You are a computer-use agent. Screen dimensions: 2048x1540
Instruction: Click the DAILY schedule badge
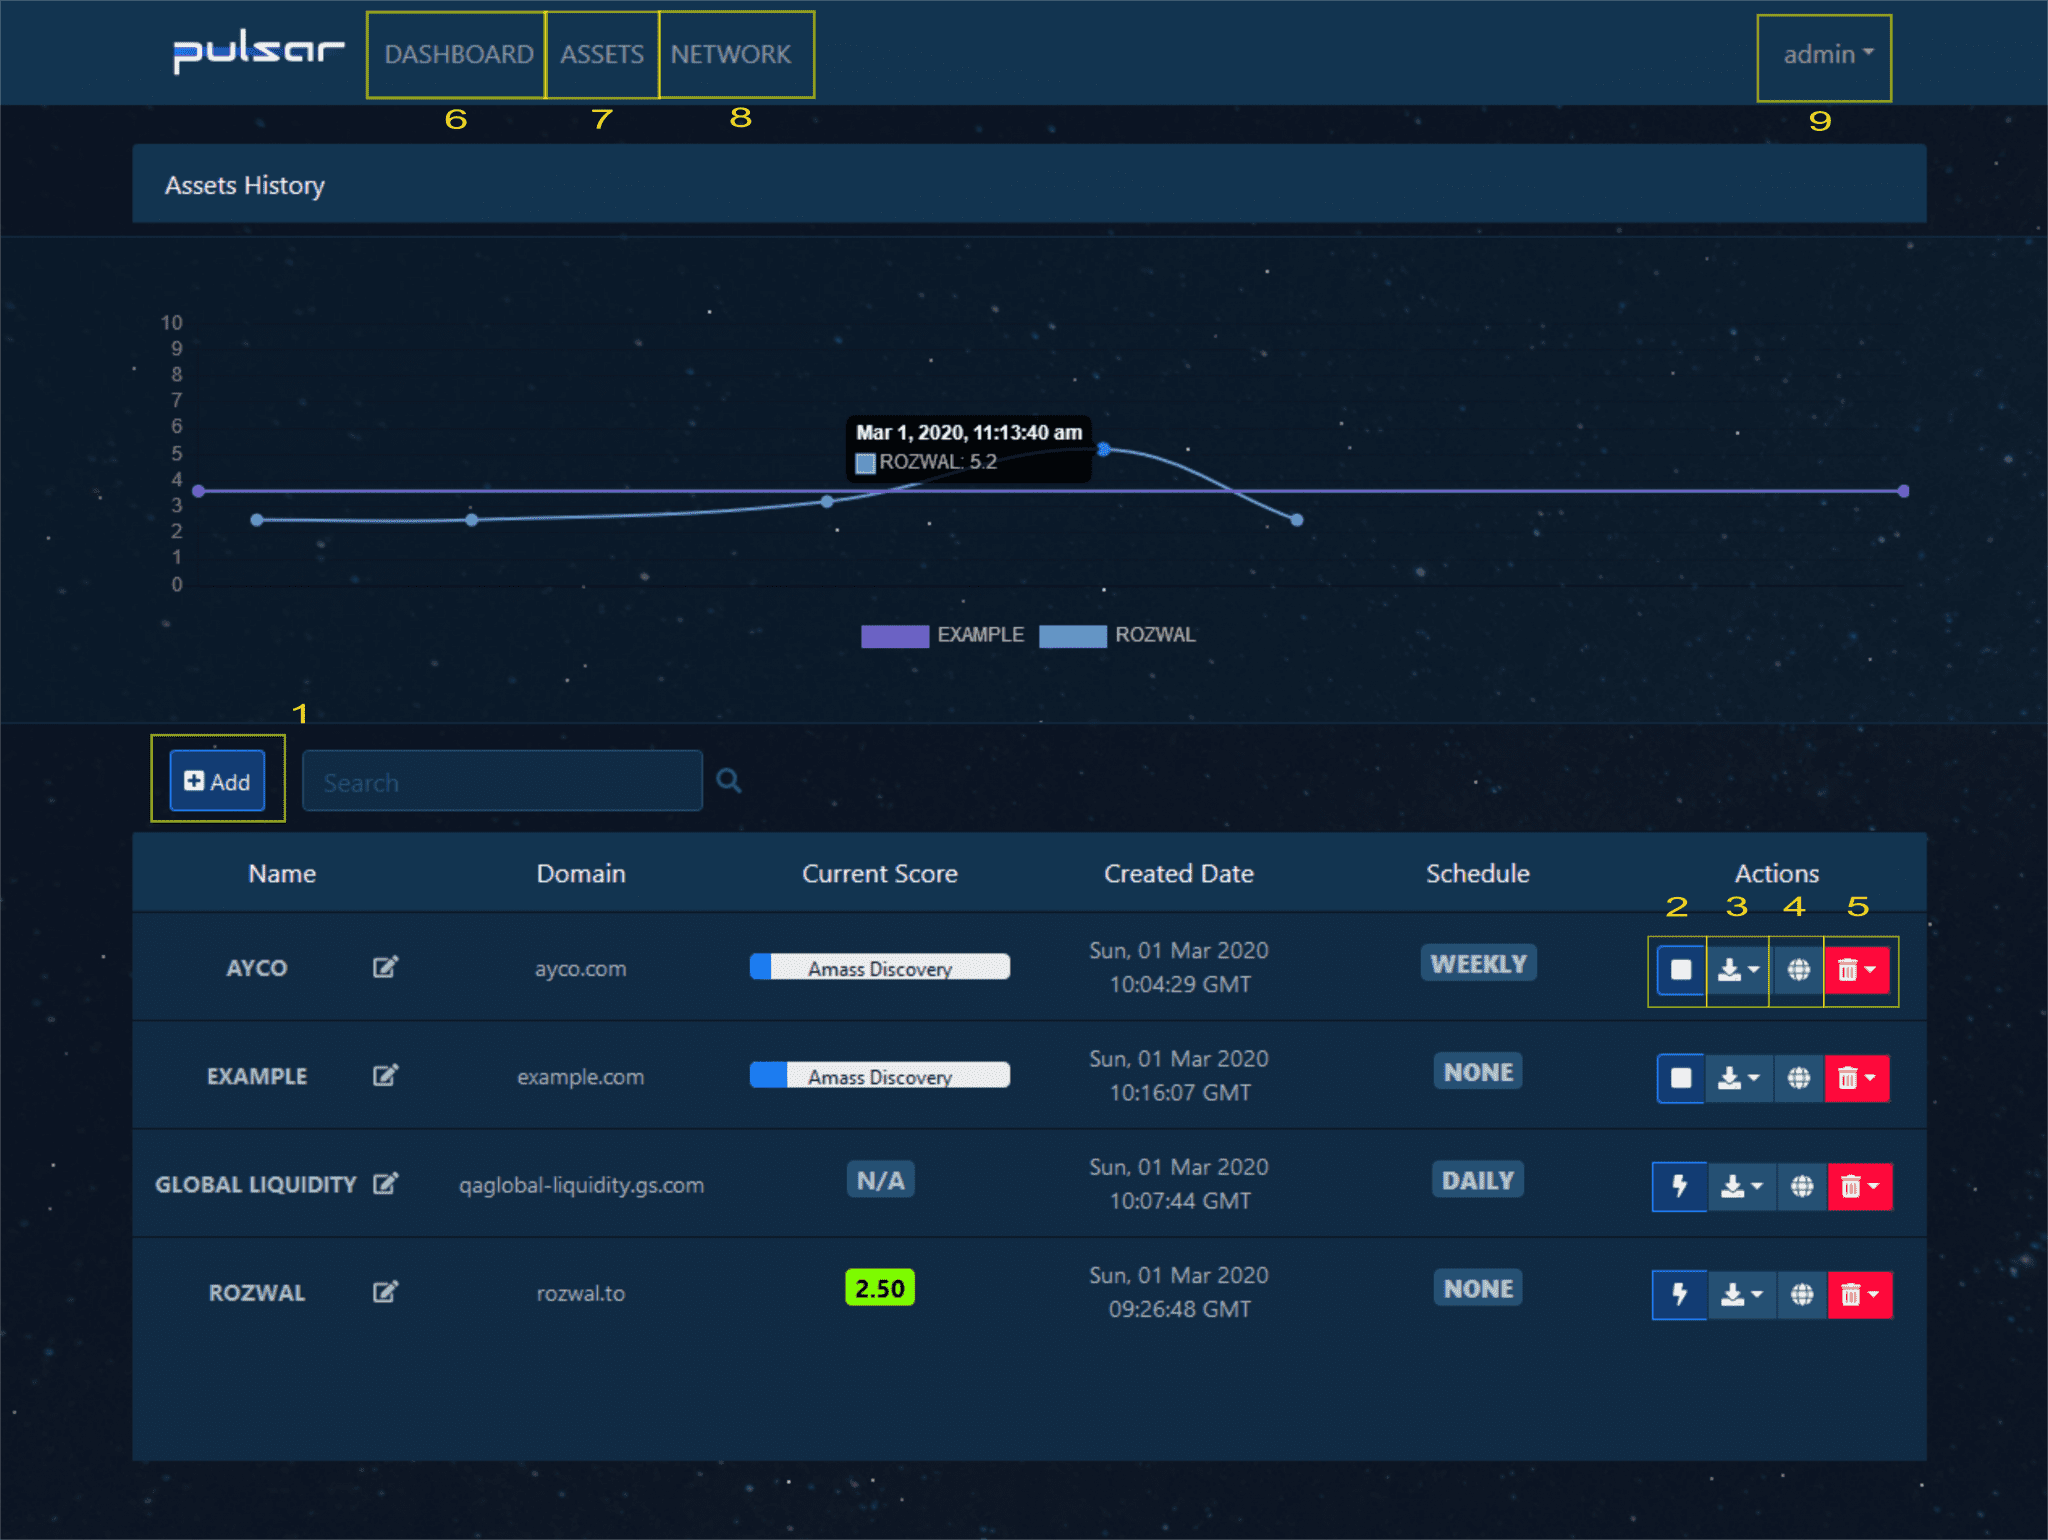pyautogui.click(x=1478, y=1180)
